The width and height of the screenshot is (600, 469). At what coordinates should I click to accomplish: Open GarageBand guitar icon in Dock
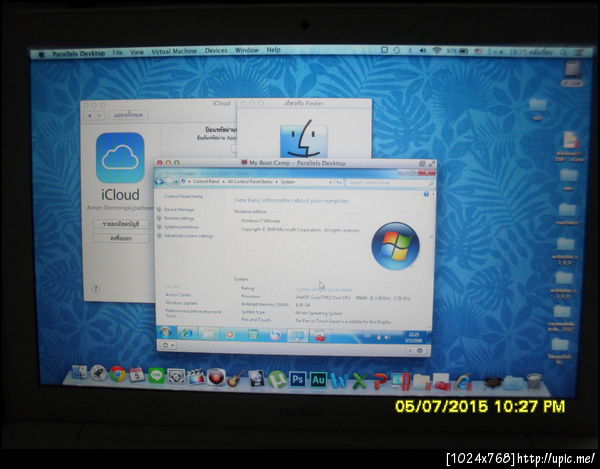(x=236, y=378)
